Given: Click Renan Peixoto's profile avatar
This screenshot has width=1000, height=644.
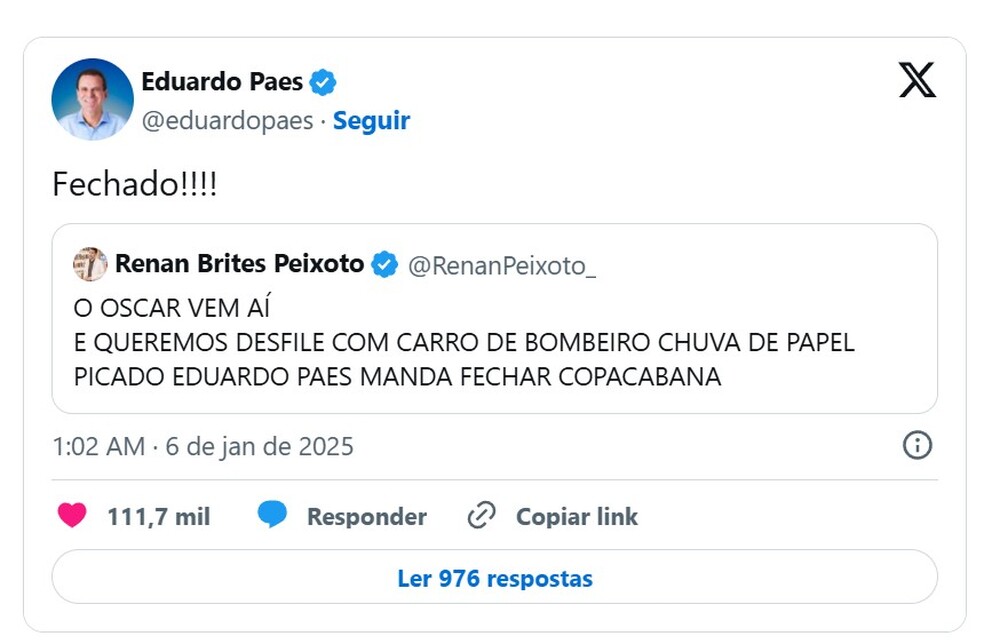Looking at the screenshot, I should (90, 263).
